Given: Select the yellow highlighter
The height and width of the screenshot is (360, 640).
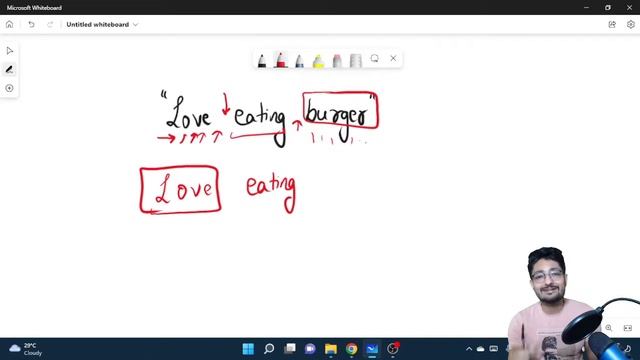Looking at the screenshot, I should 318,61.
